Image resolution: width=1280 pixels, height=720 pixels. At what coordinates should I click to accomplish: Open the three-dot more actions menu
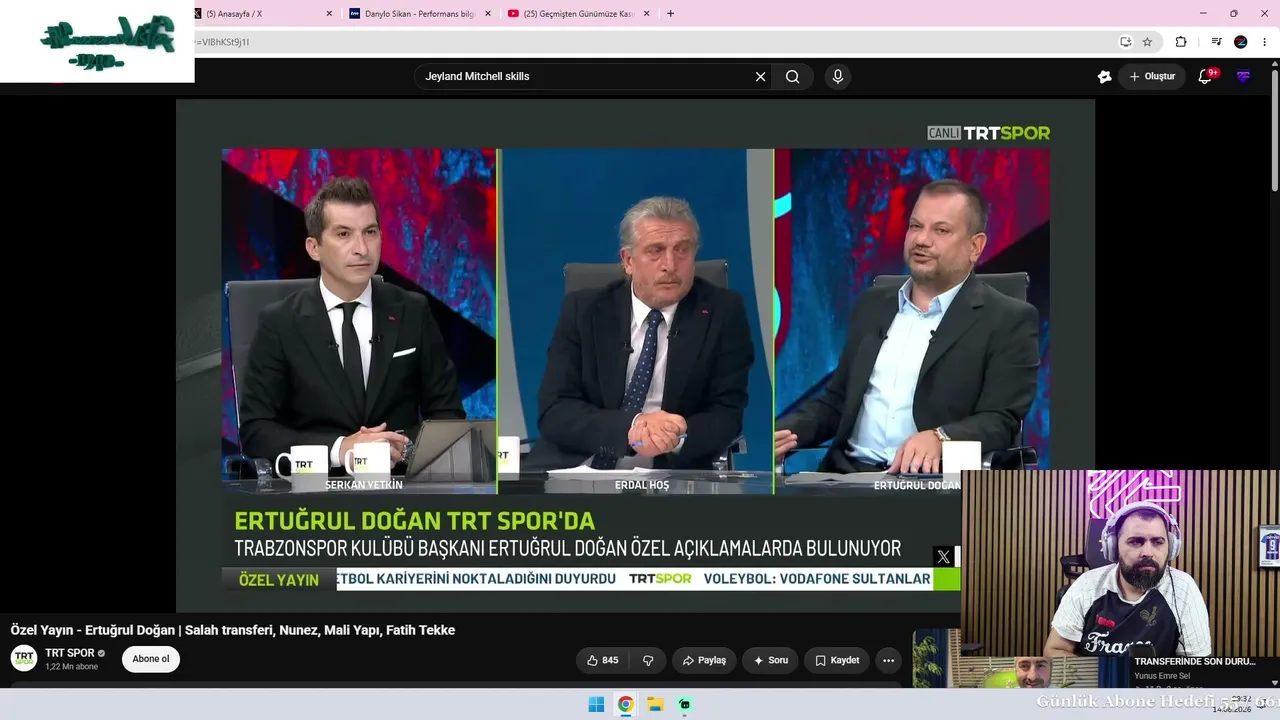click(x=888, y=660)
